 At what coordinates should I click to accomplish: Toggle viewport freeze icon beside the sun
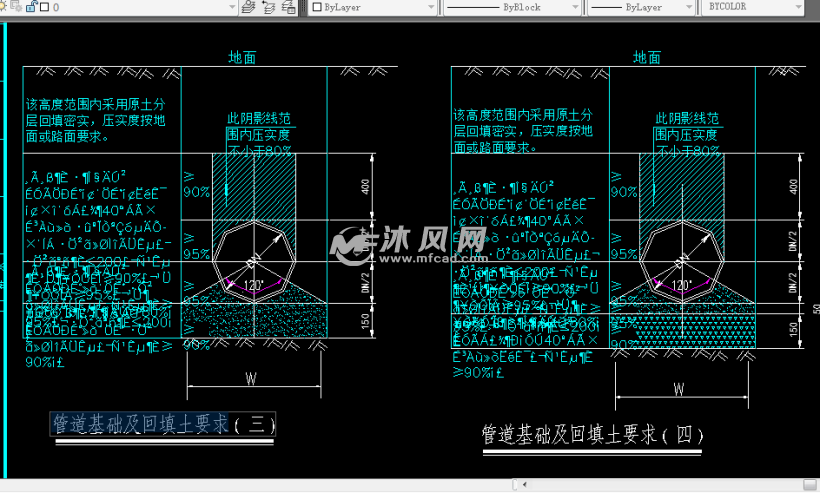tap(17, 6)
